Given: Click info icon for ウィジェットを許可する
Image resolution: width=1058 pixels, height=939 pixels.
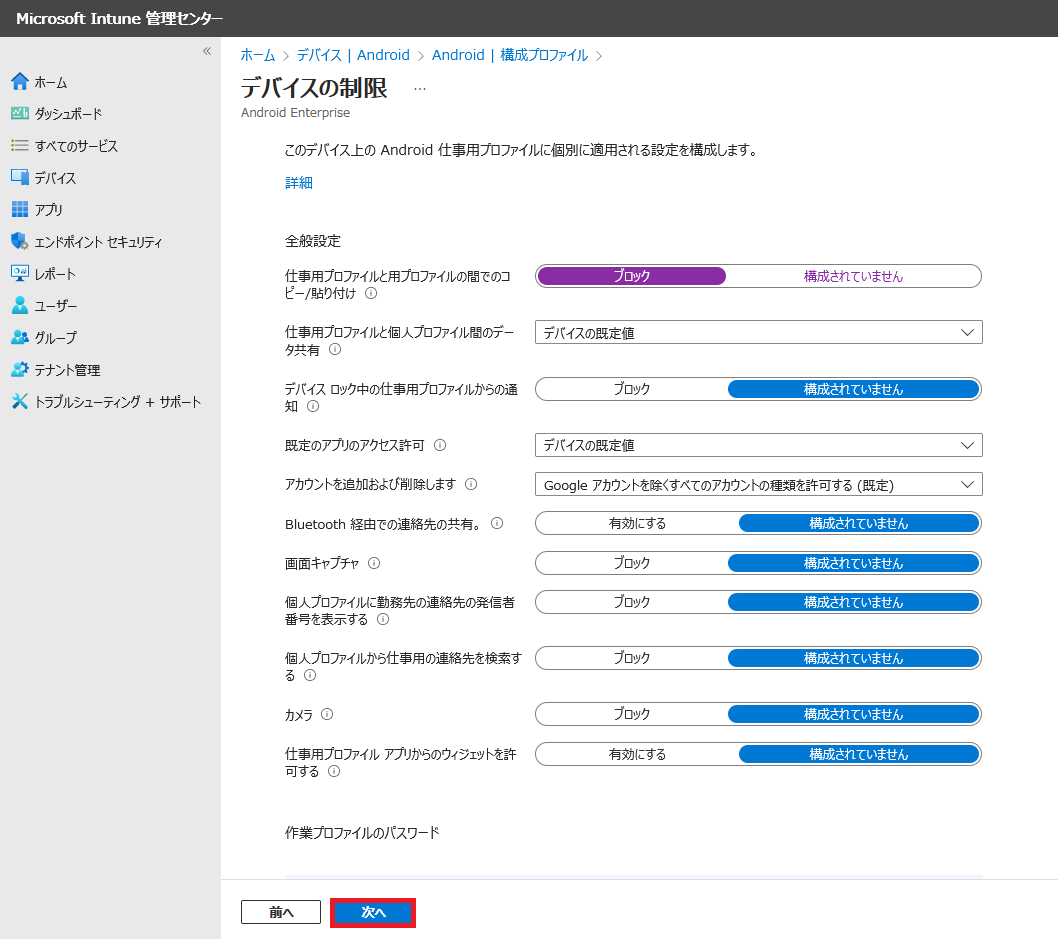Looking at the screenshot, I should (x=334, y=772).
